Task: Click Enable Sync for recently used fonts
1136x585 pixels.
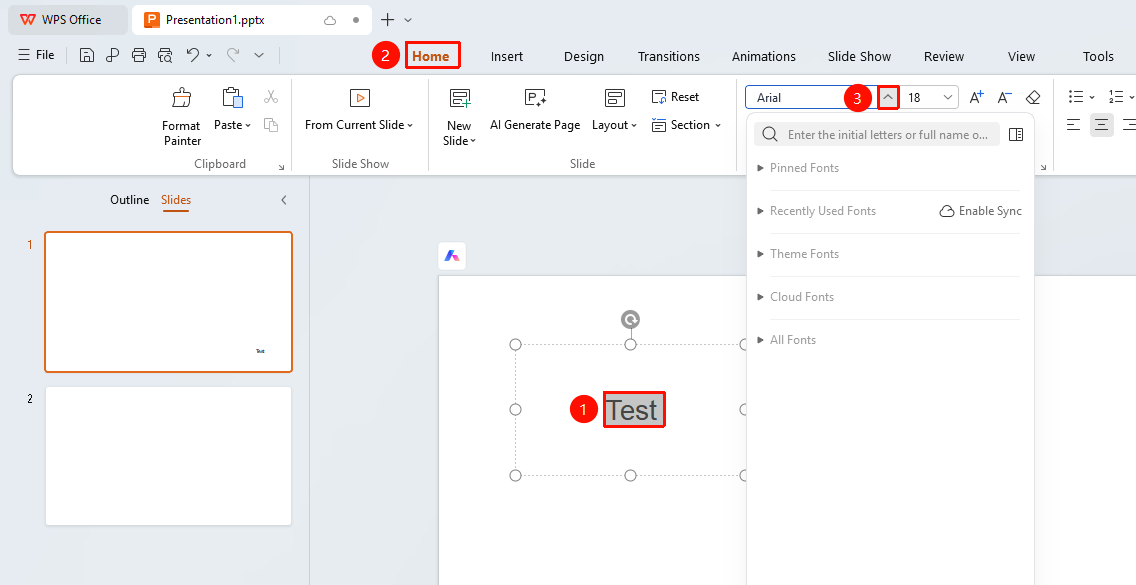Action: tap(980, 211)
